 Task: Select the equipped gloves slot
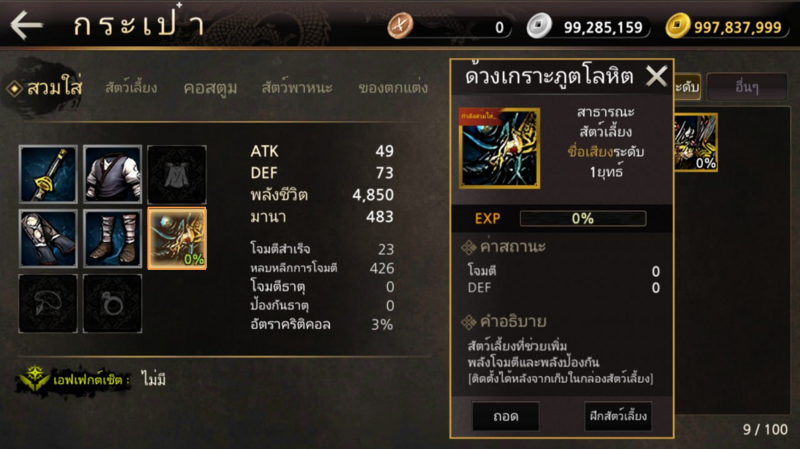(48, 238)
